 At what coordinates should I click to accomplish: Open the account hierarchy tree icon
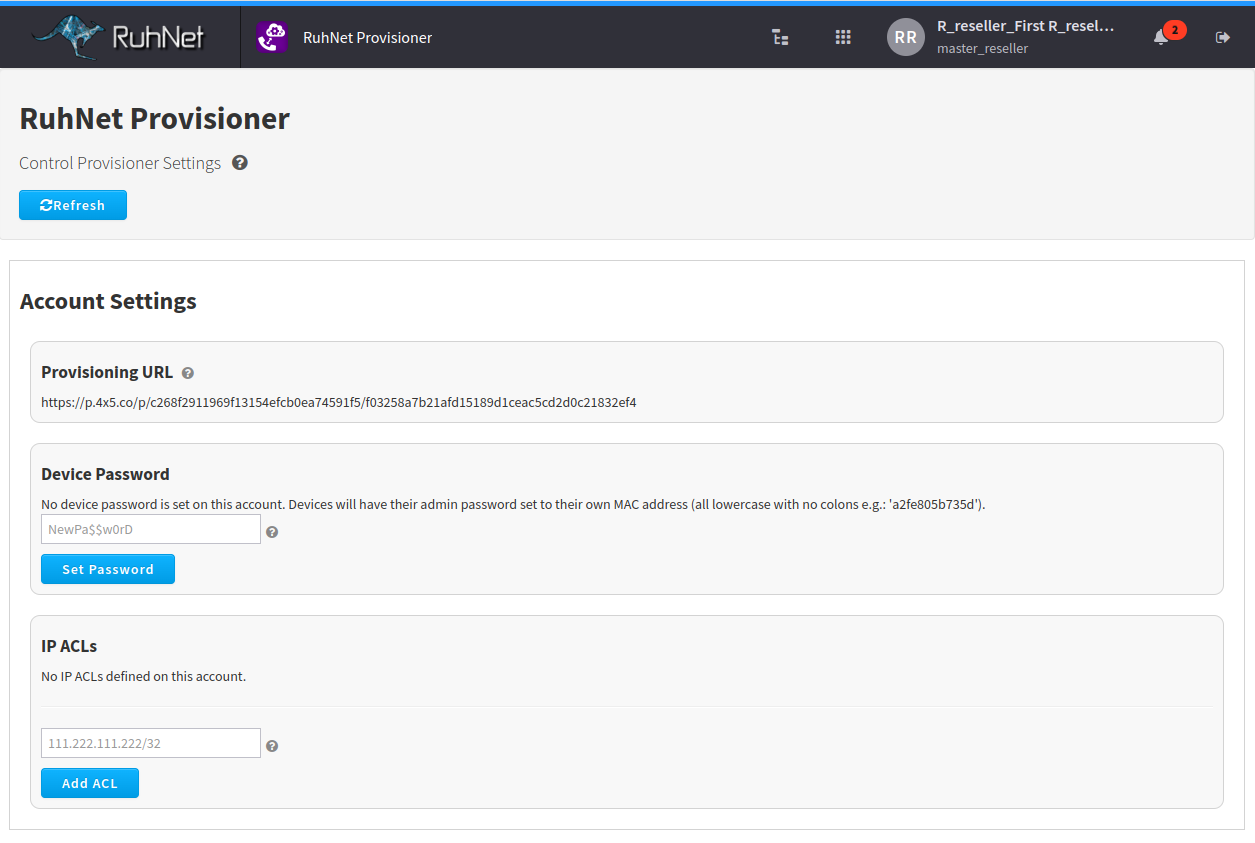(x=780, y=37)
